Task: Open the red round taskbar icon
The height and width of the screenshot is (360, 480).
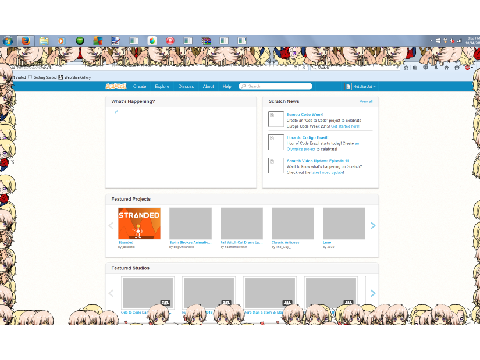Action: pyautogui.click(x=170, y=41)
